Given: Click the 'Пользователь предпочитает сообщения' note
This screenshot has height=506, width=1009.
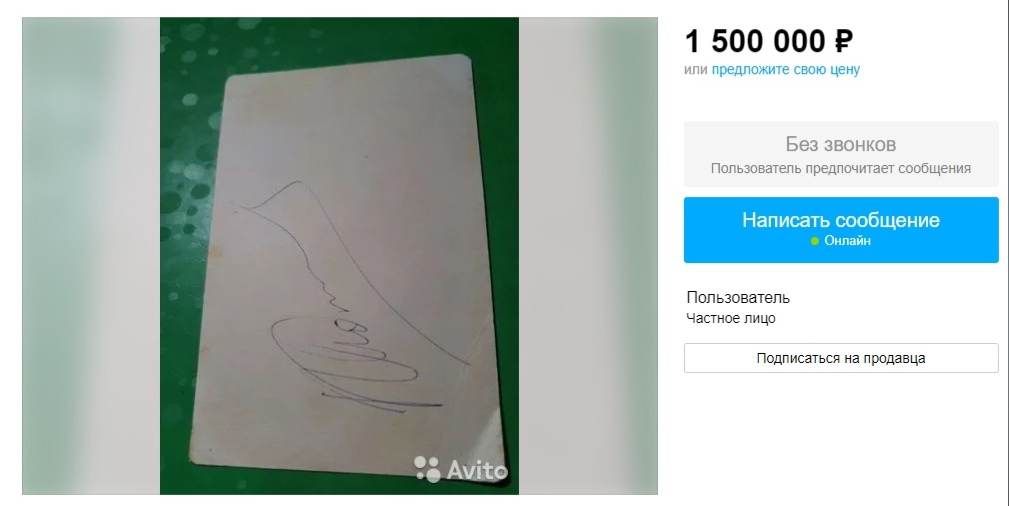Looking at the screenshot, I should tap(841, 169).
